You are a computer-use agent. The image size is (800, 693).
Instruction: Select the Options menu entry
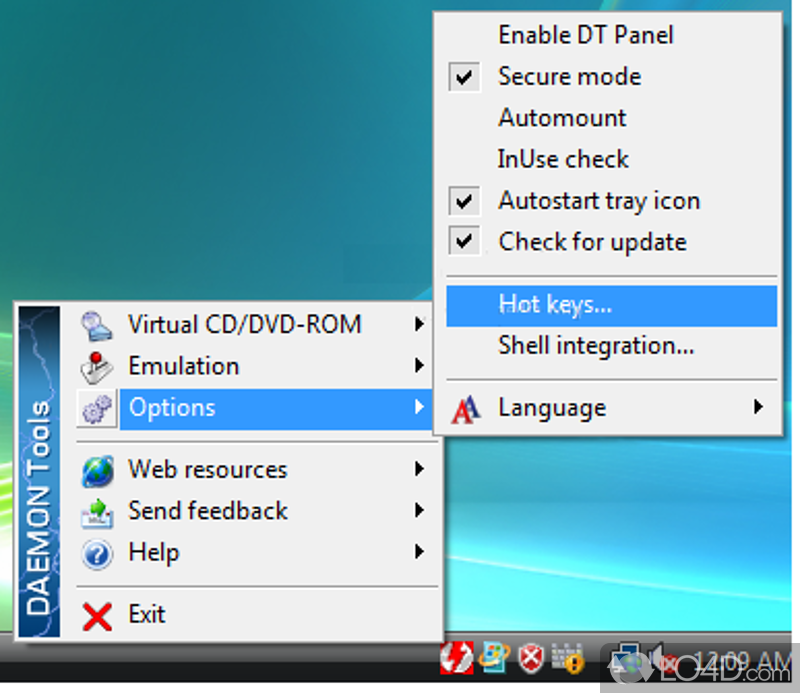(256, 409)
